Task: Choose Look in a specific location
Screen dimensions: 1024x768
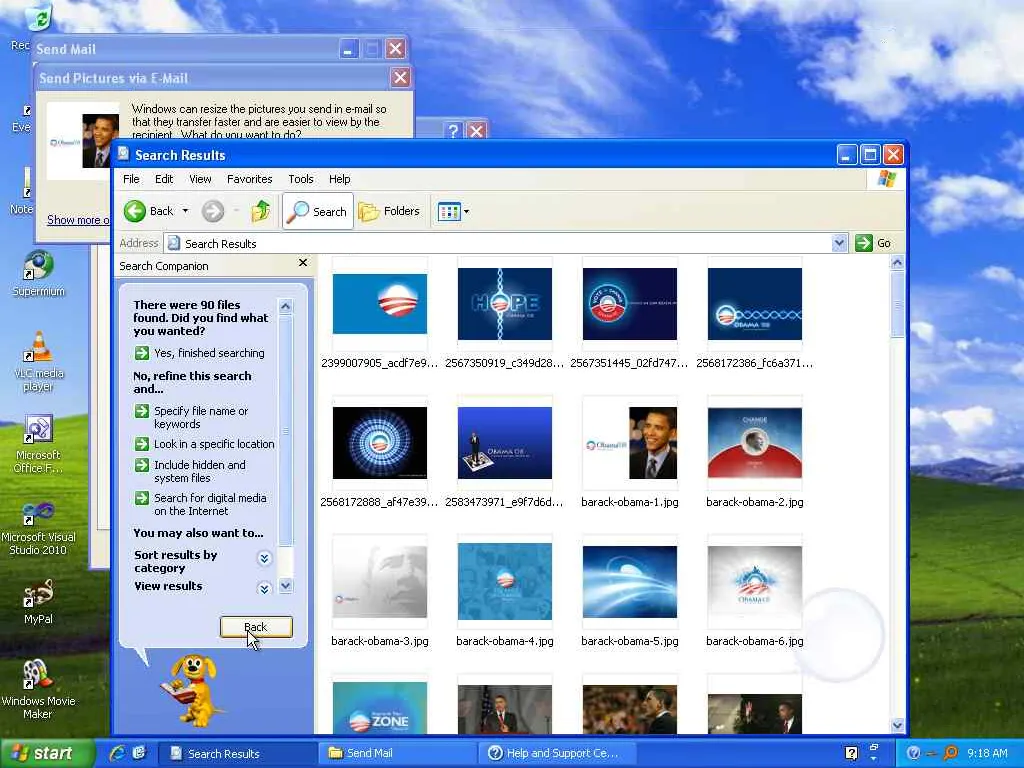Action: 204,444
